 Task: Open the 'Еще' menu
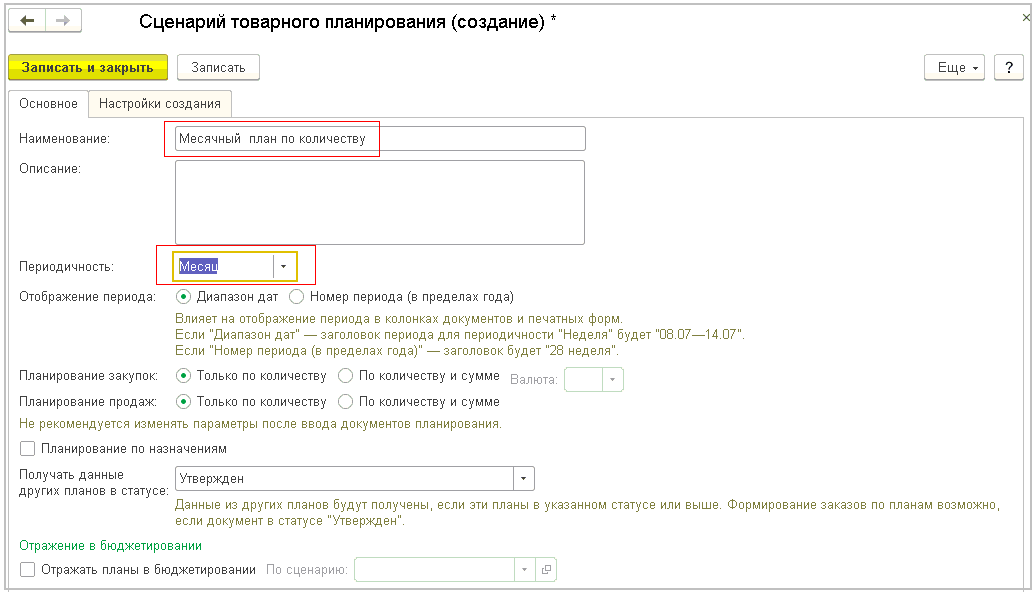954,67
